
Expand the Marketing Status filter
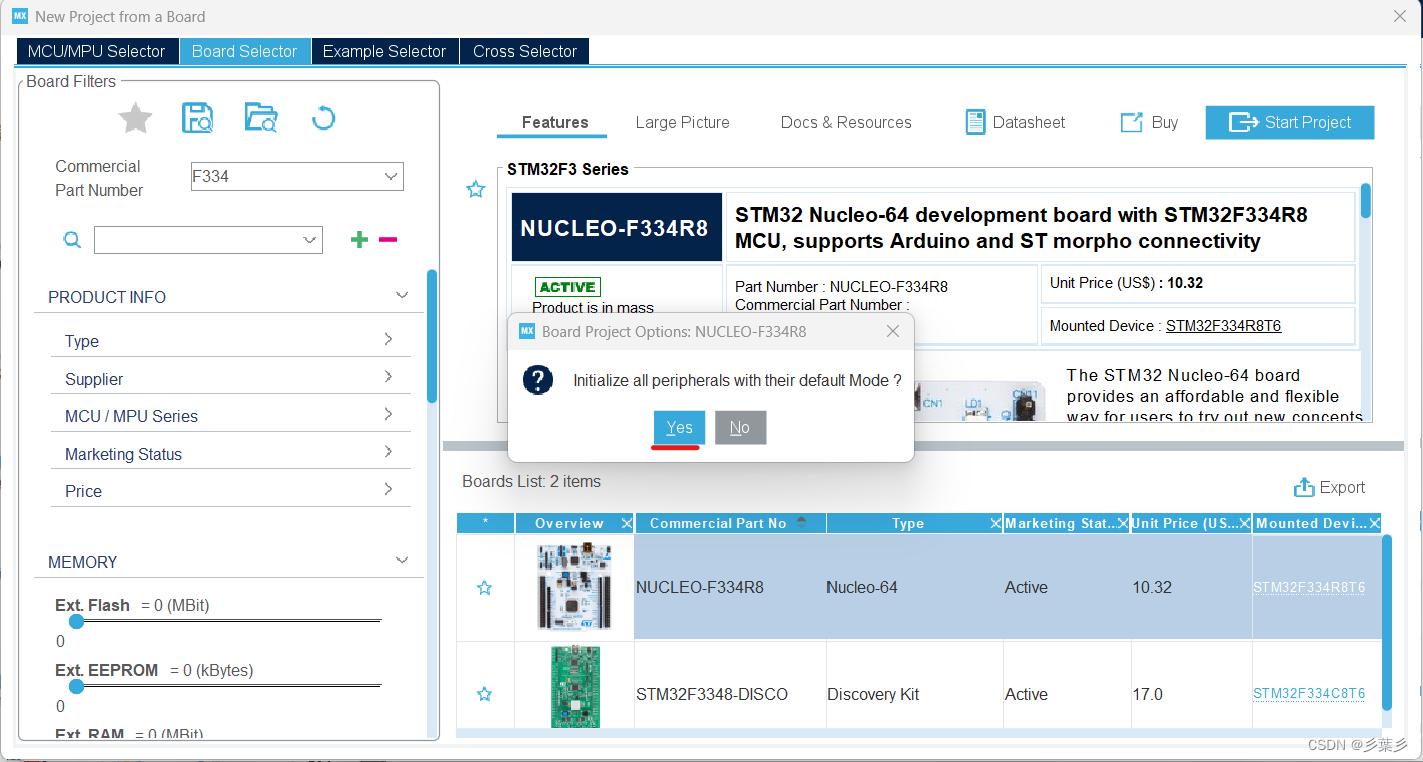(388, 452)
